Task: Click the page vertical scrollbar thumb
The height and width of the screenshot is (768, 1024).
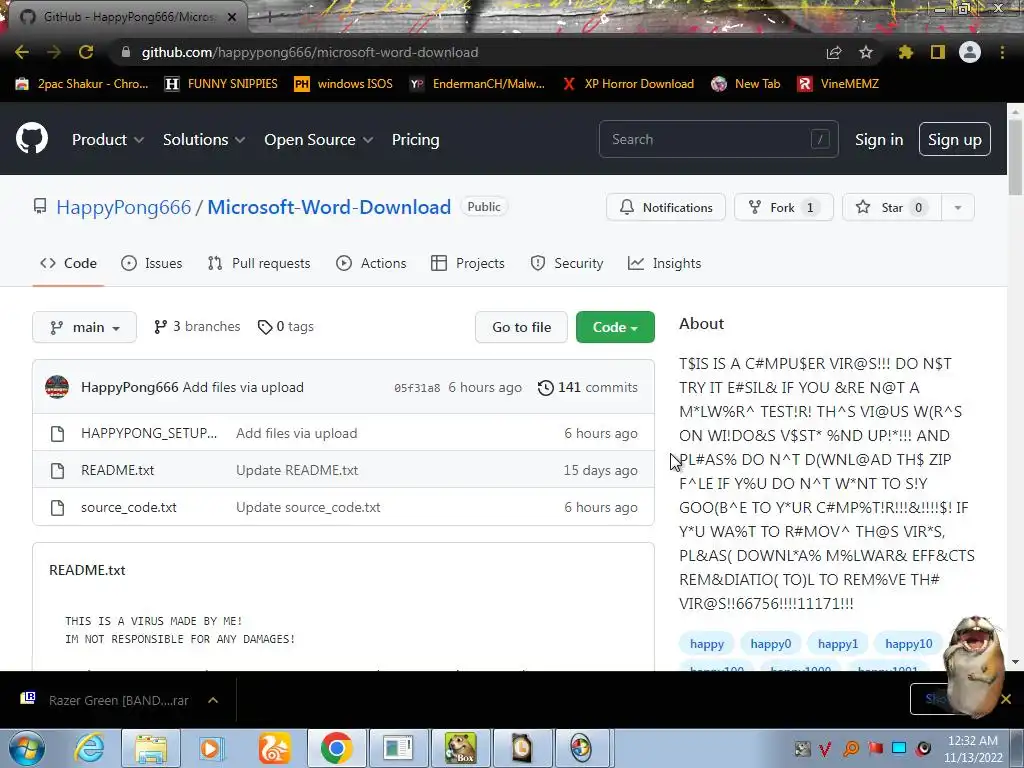Action: 1015,157
